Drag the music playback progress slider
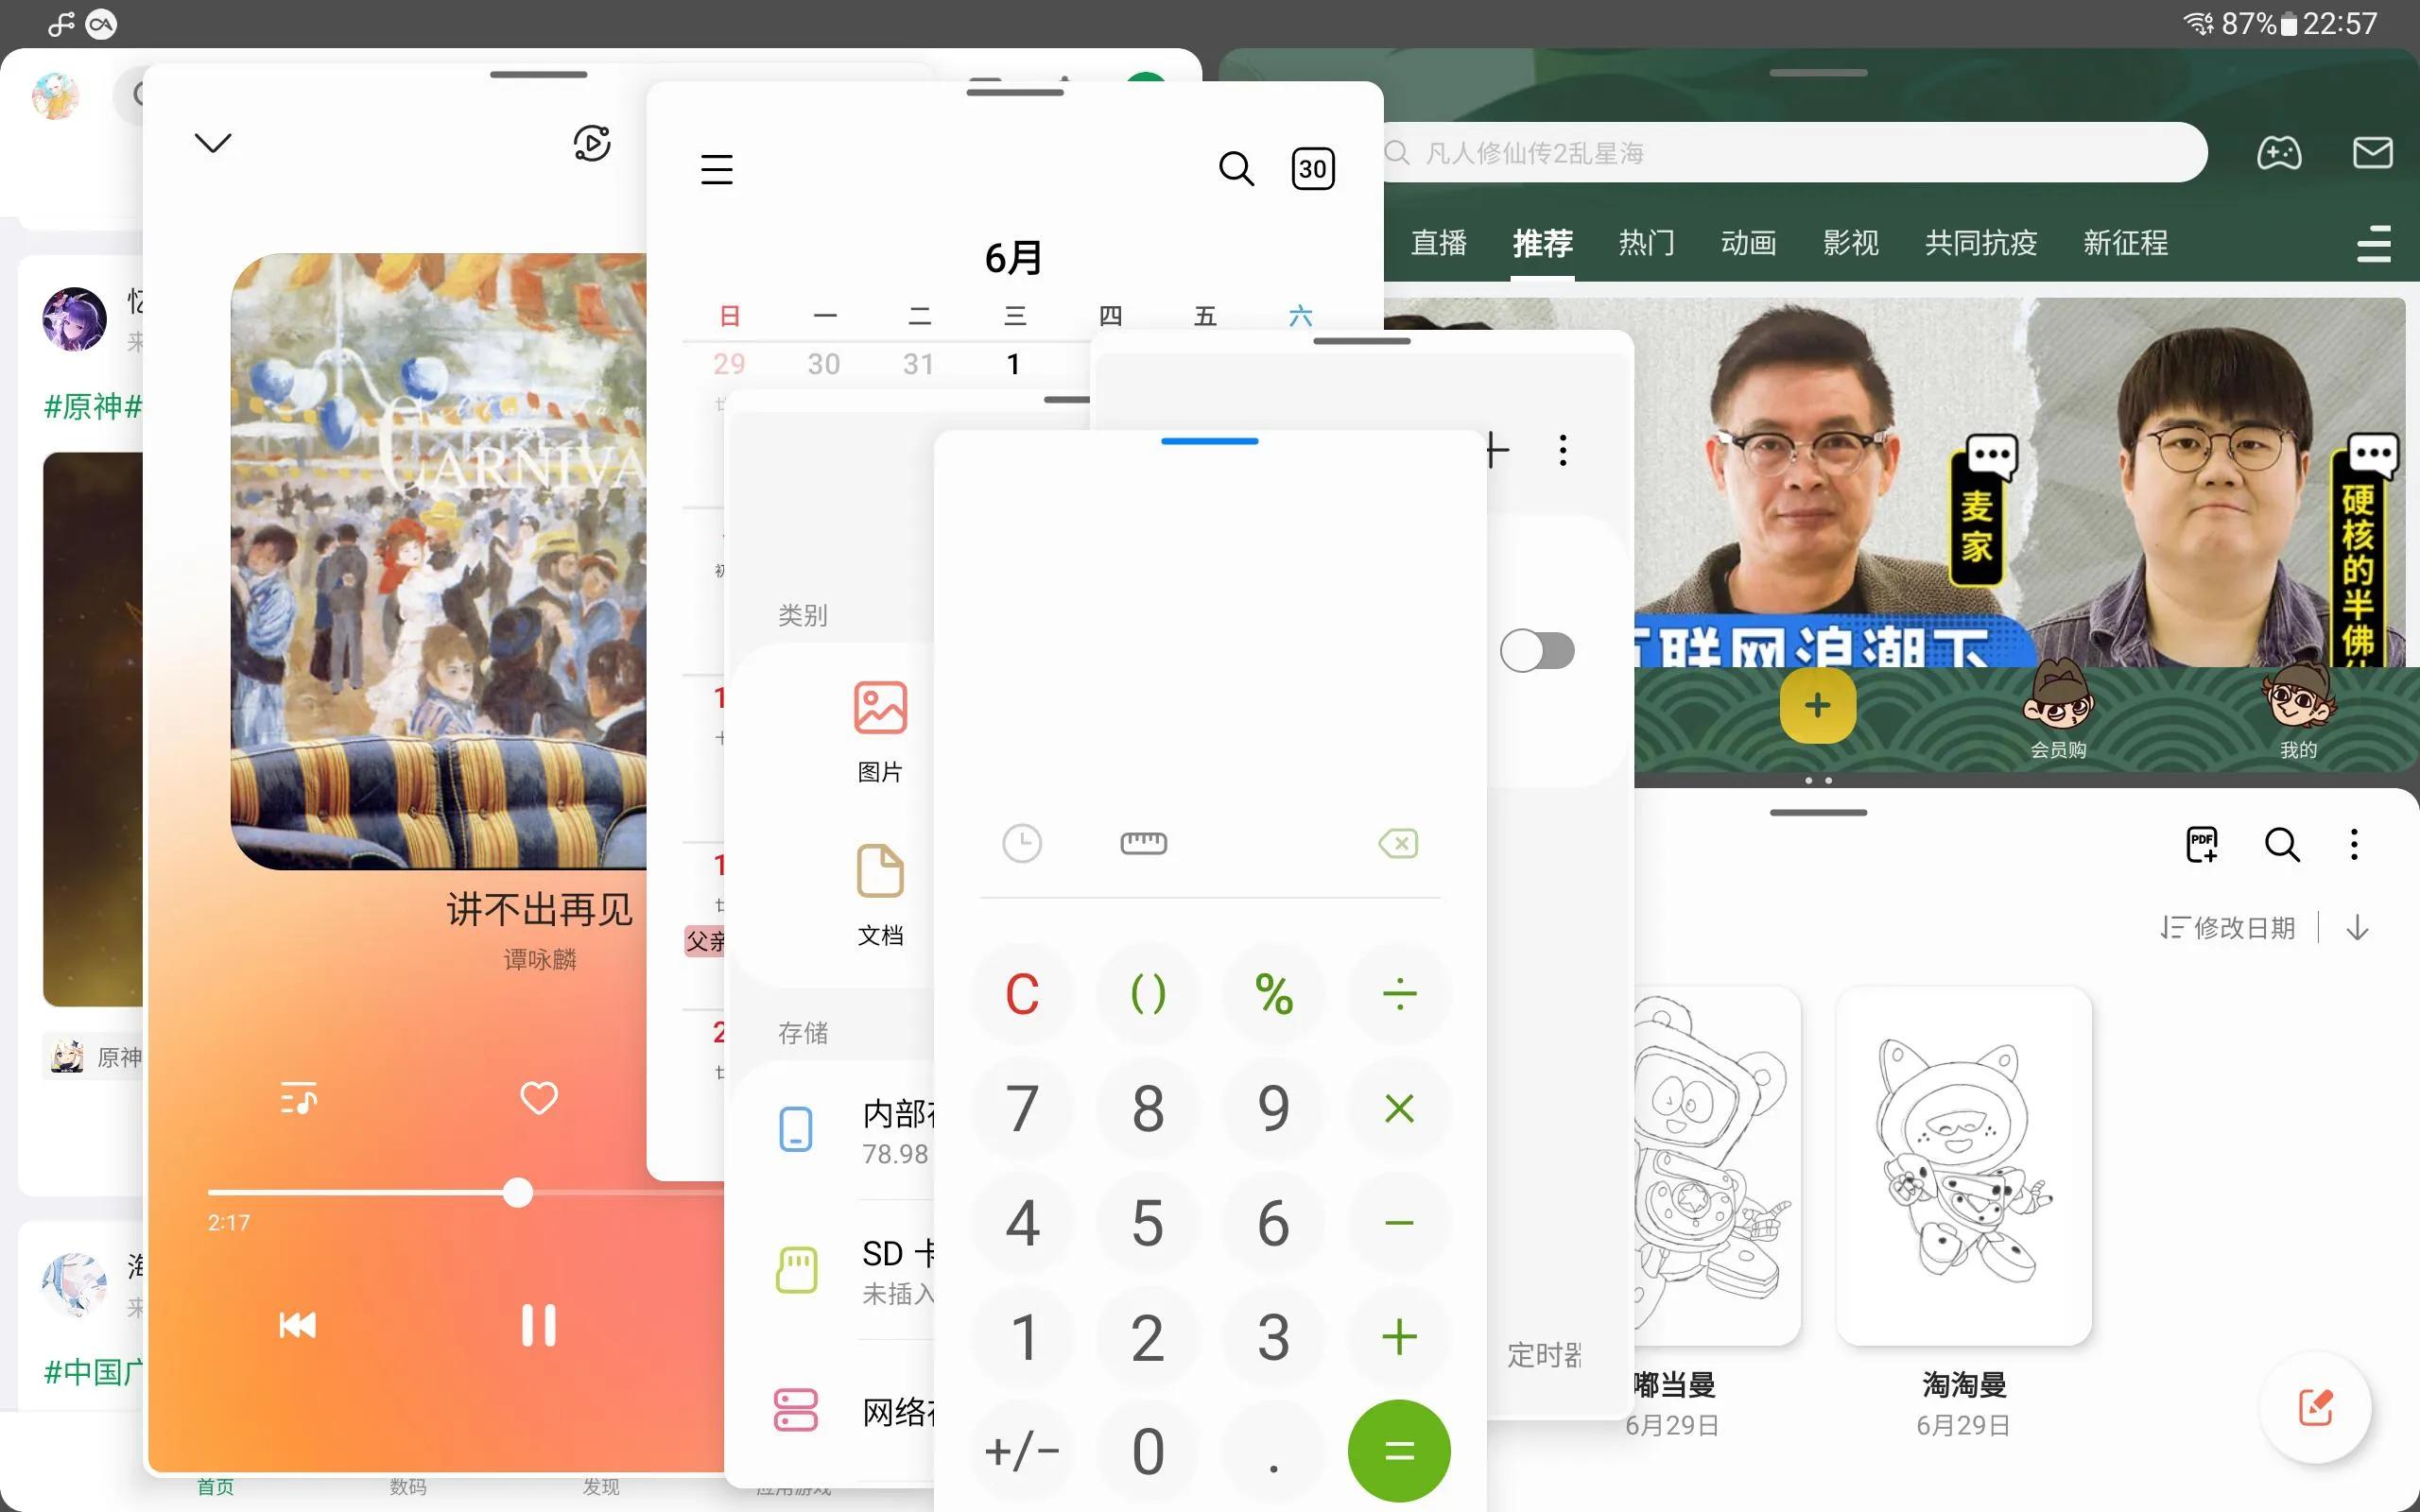Viewport: 2420px width, 1512px height. [517, 1192]
